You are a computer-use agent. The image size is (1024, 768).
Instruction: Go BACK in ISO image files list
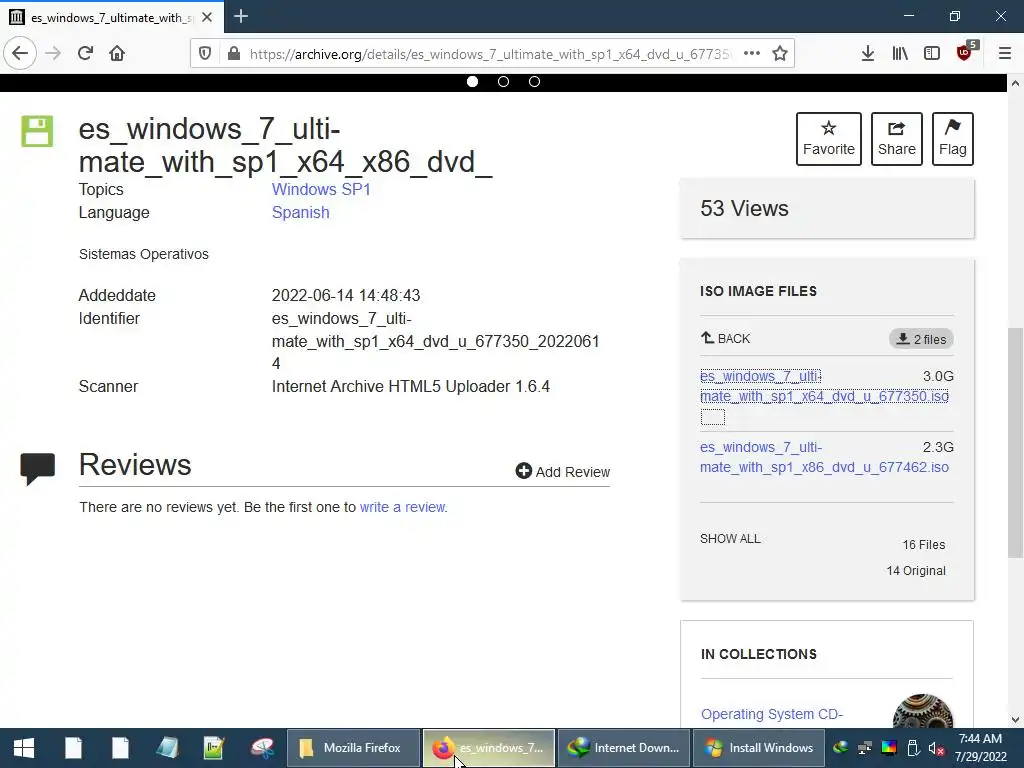726,338
